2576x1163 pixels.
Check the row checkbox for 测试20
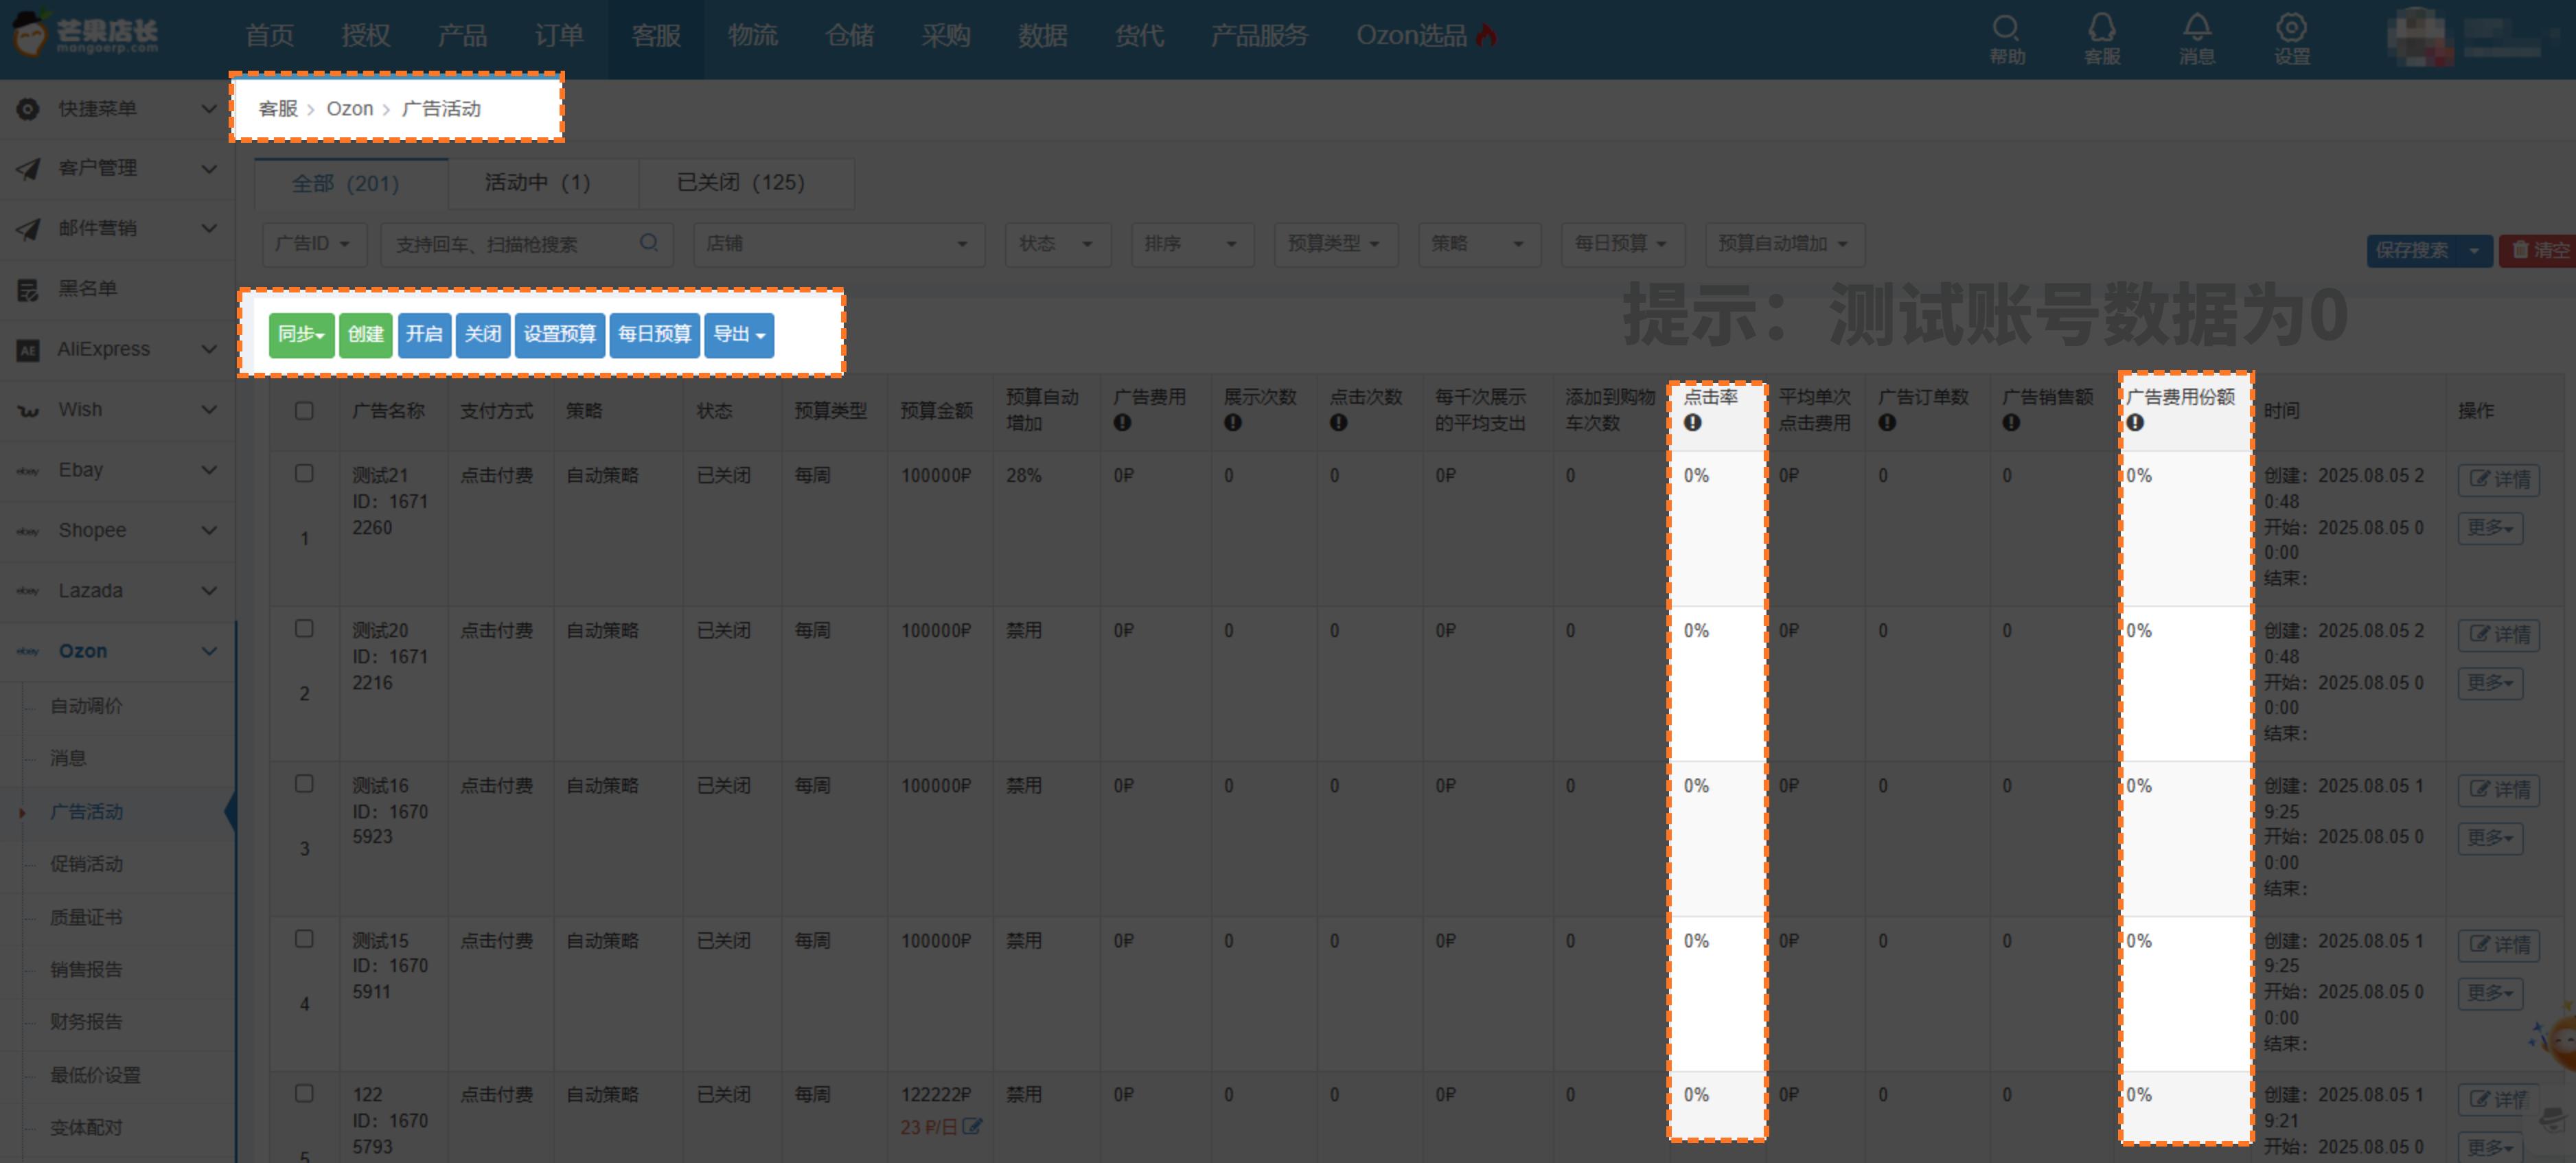pyautogui.click(x=304, y=629)
